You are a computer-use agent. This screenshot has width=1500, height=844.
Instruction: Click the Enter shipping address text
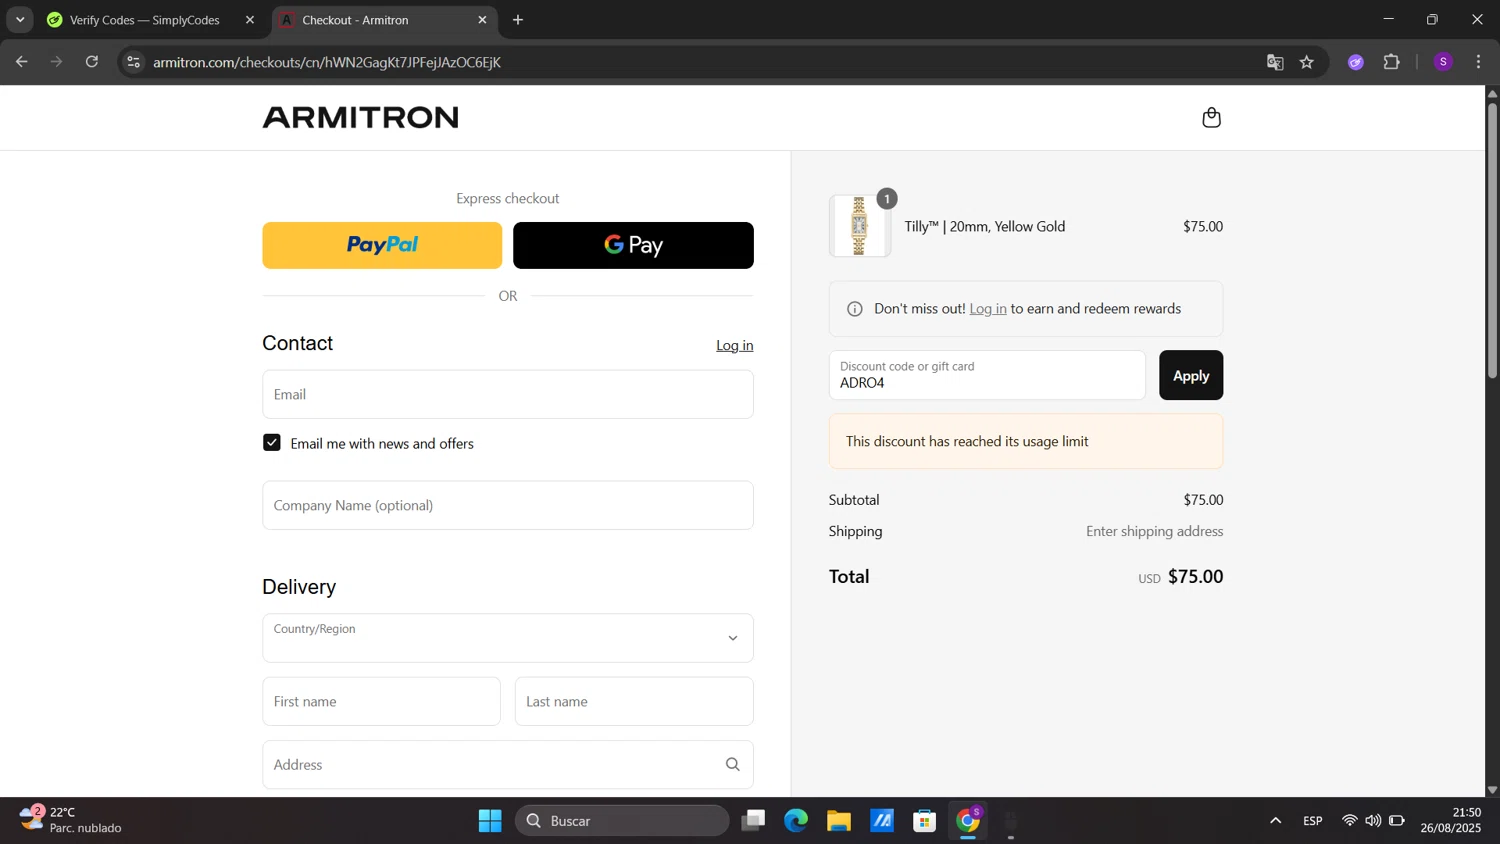pyautogui.click(x=1155, y=531)
